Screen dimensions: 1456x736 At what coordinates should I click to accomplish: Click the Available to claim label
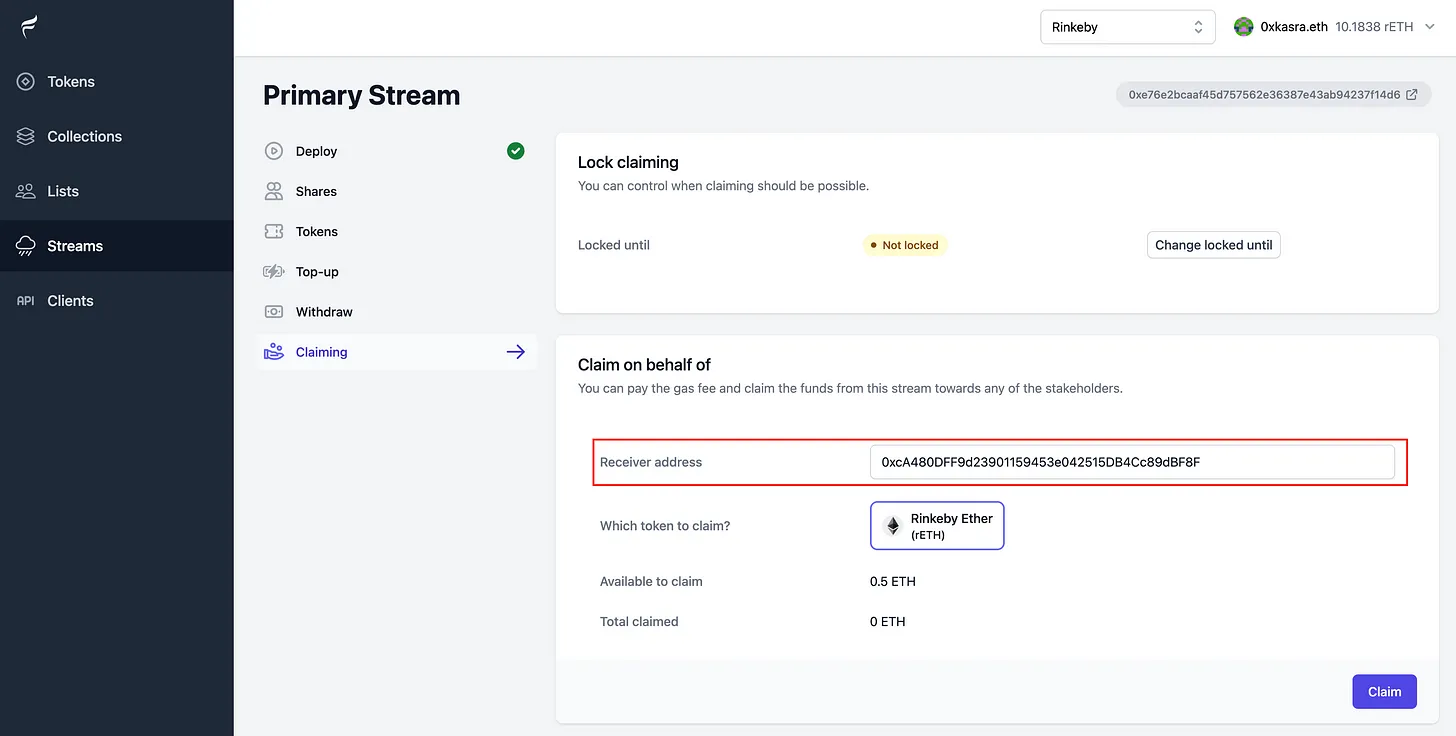coord(651,581)
